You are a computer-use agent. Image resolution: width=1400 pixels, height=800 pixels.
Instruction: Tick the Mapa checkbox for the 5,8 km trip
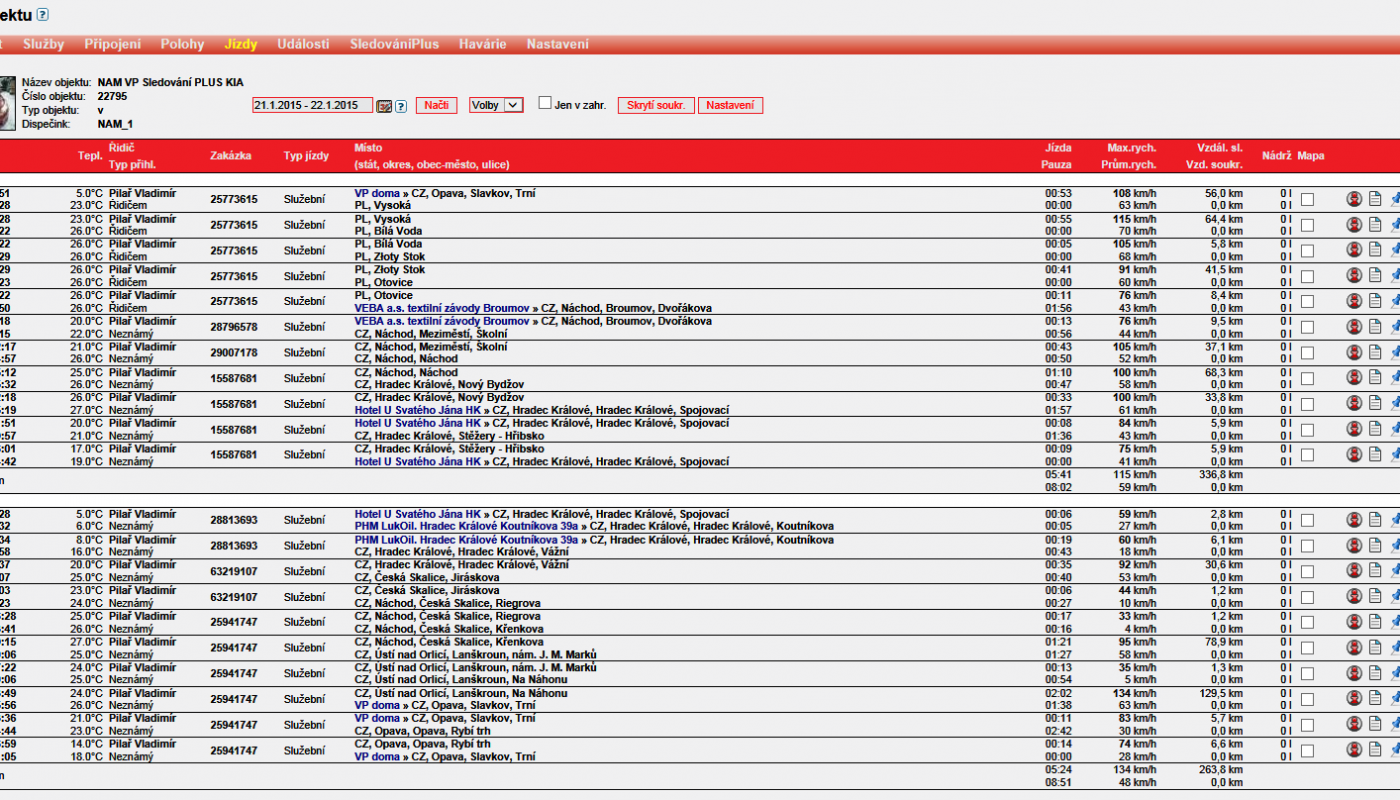1307,250
